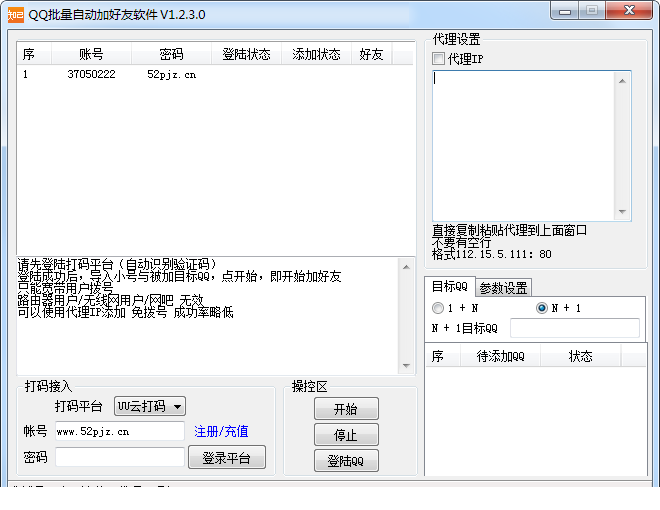Screen dimensions: 660x510
Task: Click the 登录平台 button
Action: (x=227, y=457)
